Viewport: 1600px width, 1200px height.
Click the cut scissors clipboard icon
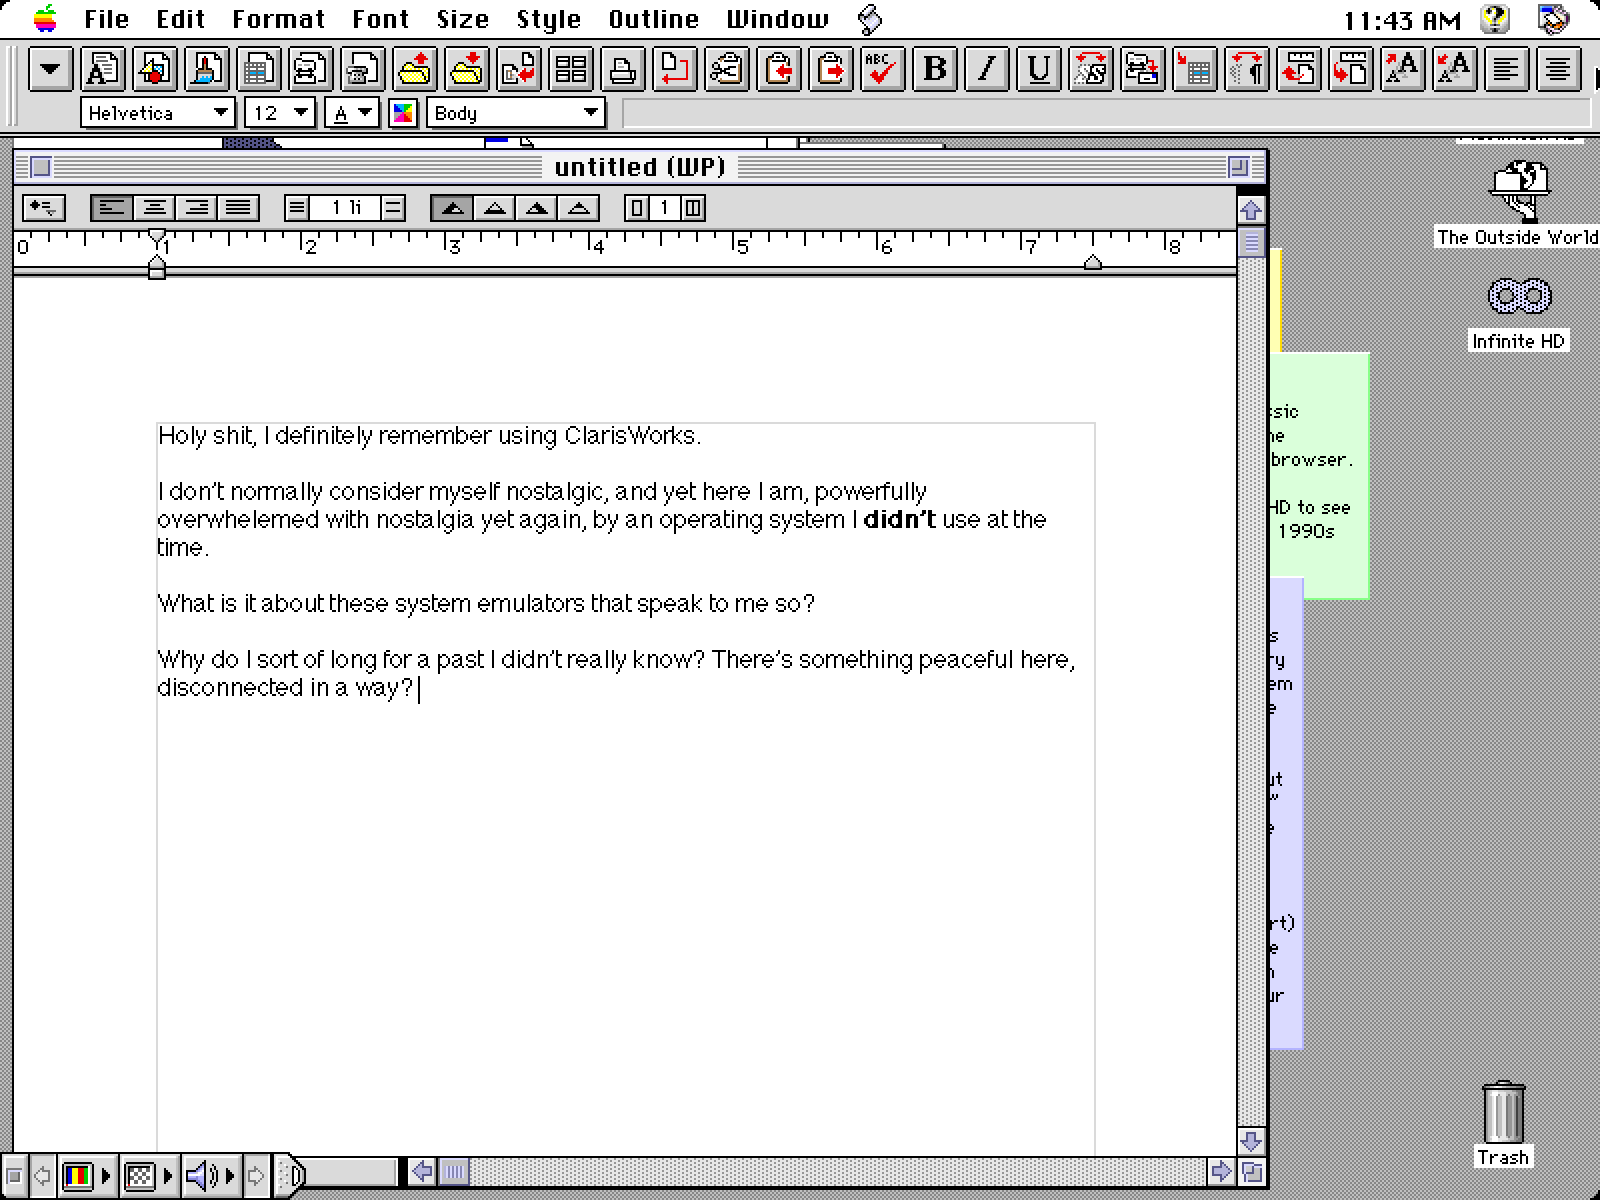[x=726, y=69]
